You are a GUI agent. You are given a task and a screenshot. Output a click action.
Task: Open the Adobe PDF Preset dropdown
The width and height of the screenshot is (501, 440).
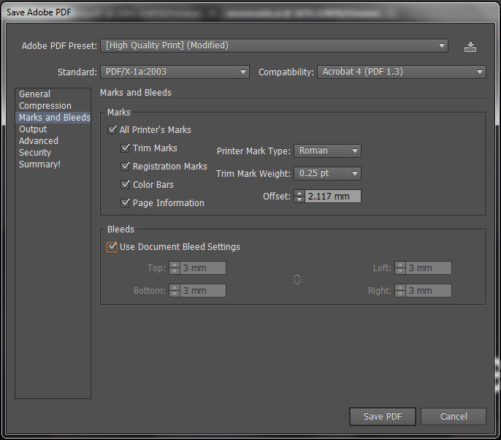274,46
